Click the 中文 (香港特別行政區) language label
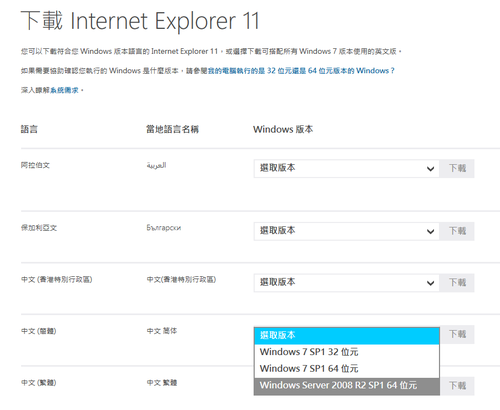 coord(57,280)
